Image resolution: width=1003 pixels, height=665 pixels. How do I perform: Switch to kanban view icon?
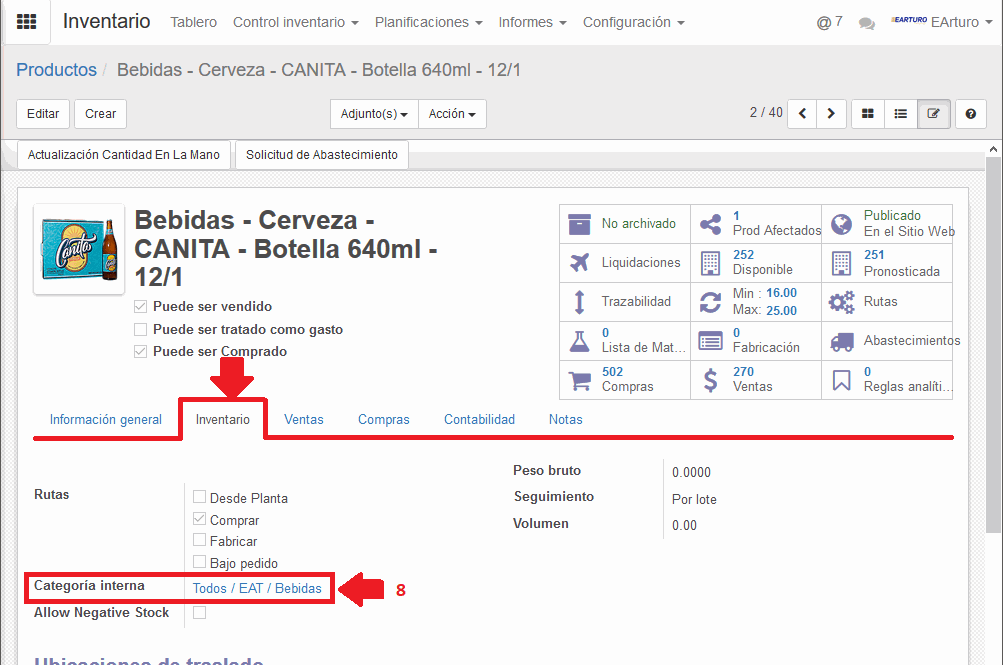coord(867,114)
